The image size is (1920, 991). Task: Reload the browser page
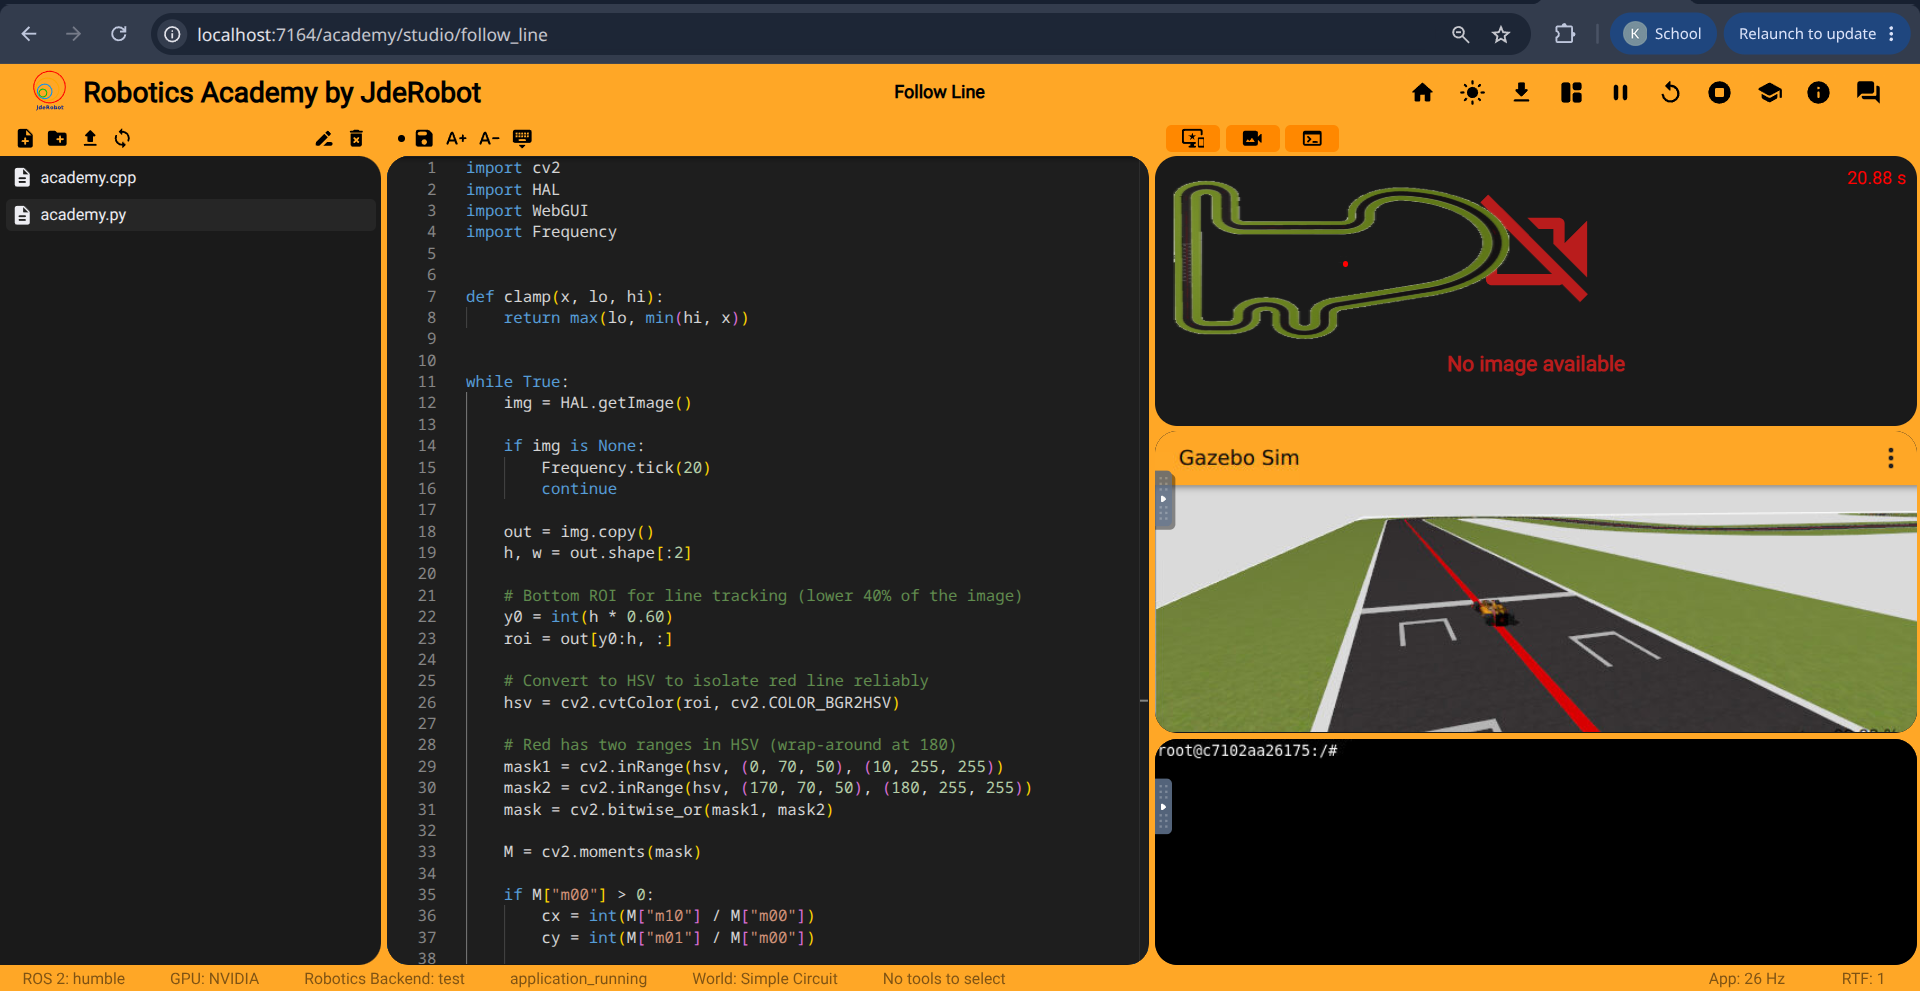pos(118,34)
